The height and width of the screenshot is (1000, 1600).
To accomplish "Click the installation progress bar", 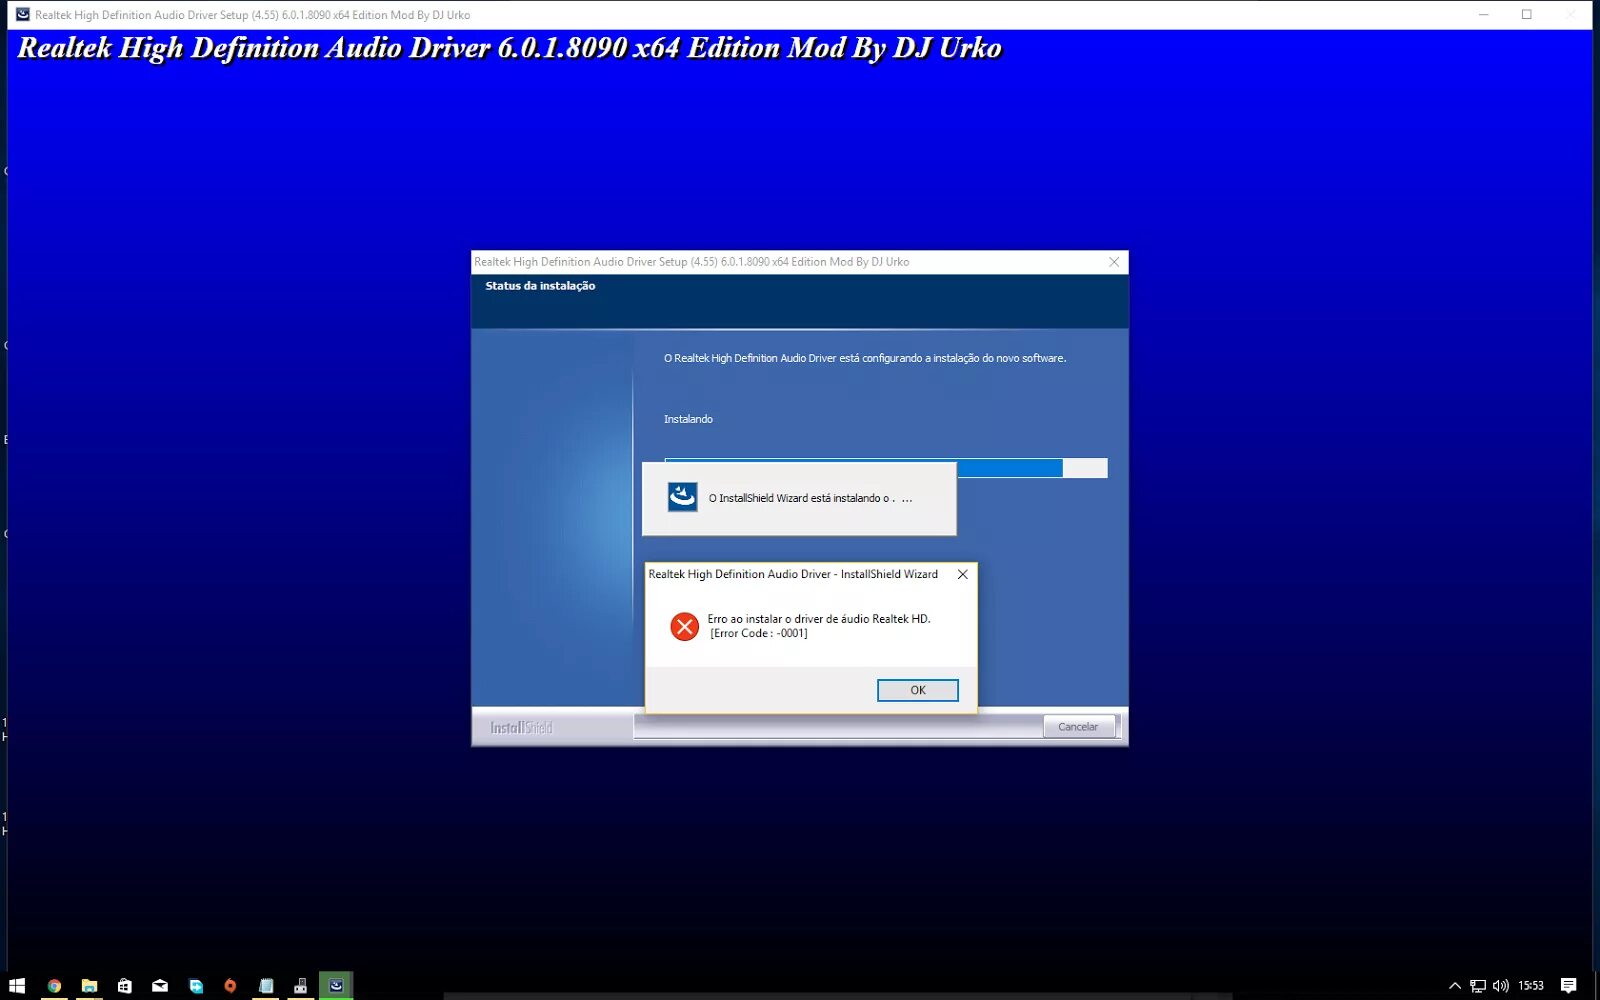I will click(x=886, y=468).
